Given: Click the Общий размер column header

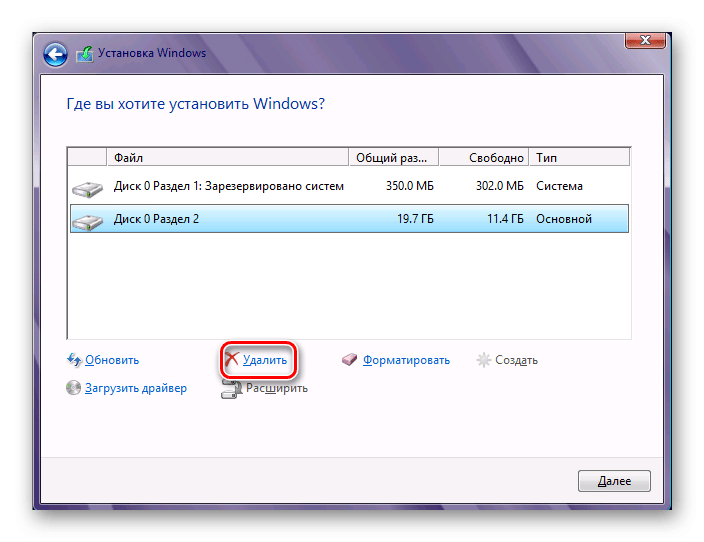Looking at the screenshot, I should tap(393, 157).
